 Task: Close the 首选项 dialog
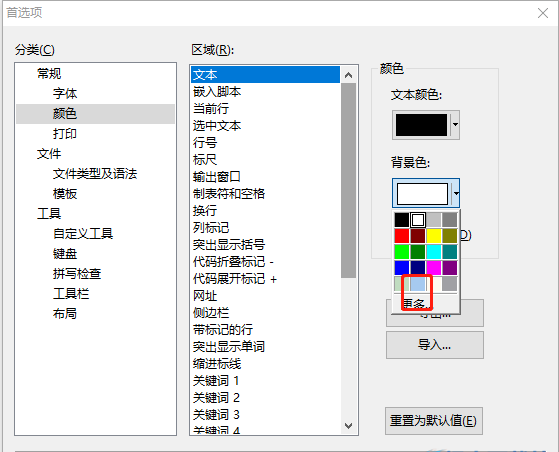[543, 13]
